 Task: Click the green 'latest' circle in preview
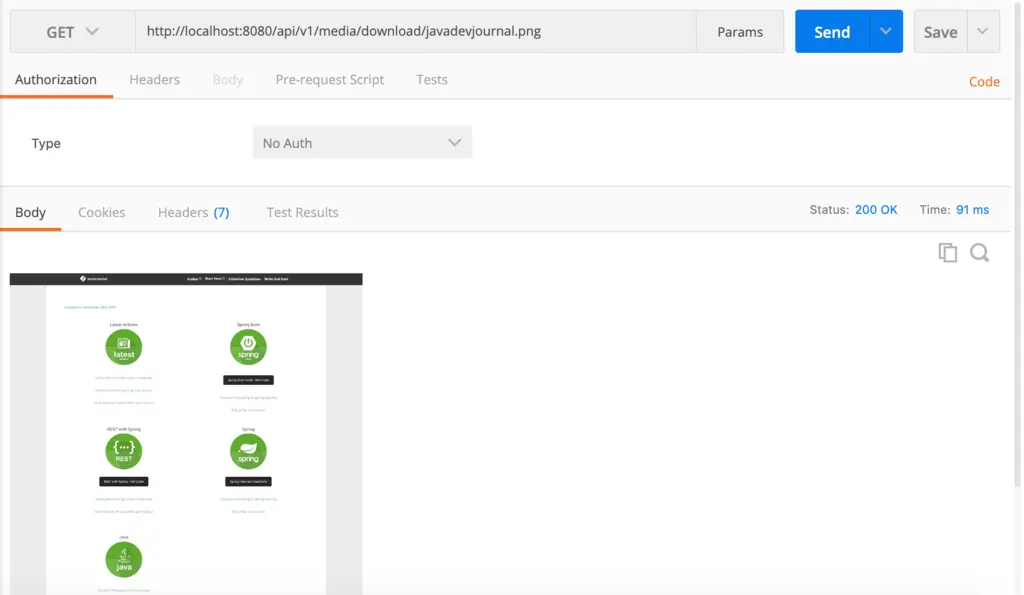click(123, 347)
